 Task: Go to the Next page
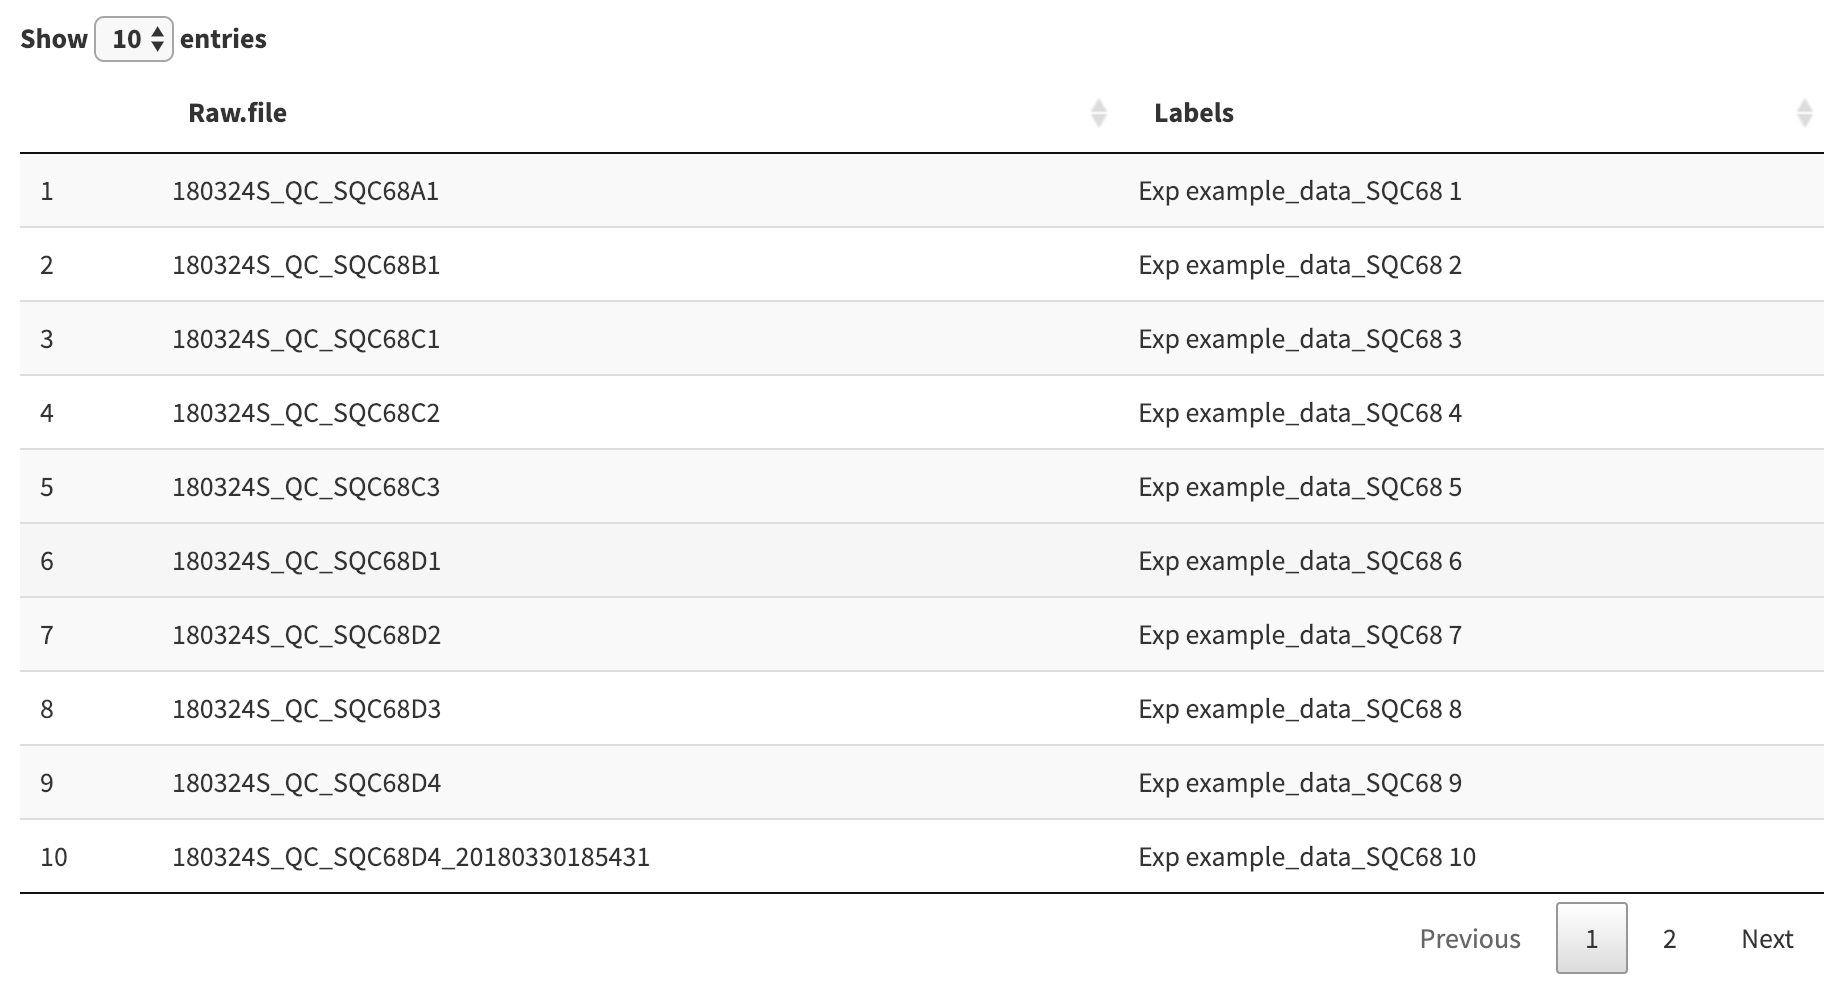1767,938
